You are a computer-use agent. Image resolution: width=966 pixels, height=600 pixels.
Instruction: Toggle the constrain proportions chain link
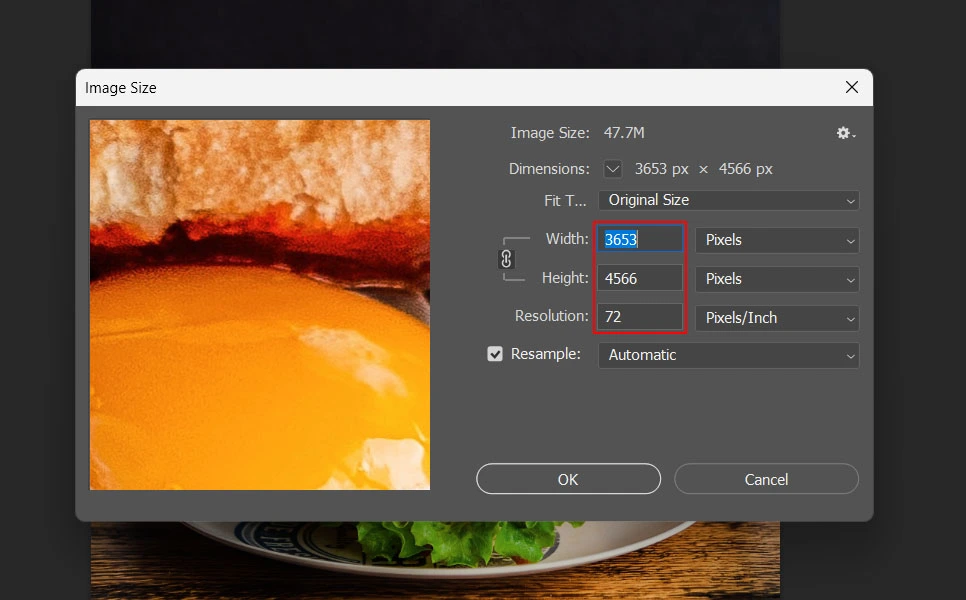506,259
